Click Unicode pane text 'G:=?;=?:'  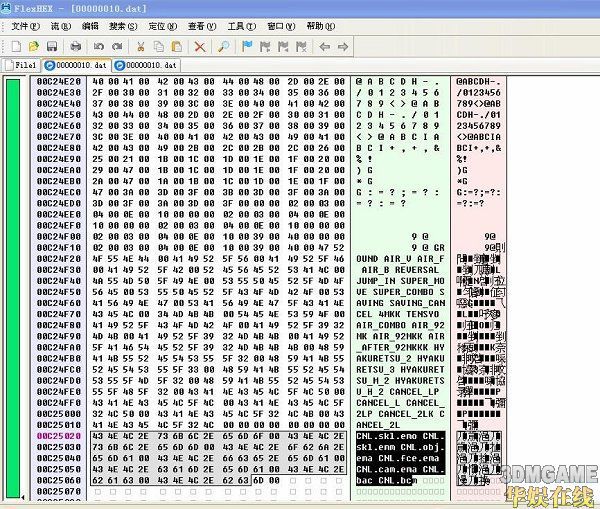pyautogui.click(x=478, y=193)
